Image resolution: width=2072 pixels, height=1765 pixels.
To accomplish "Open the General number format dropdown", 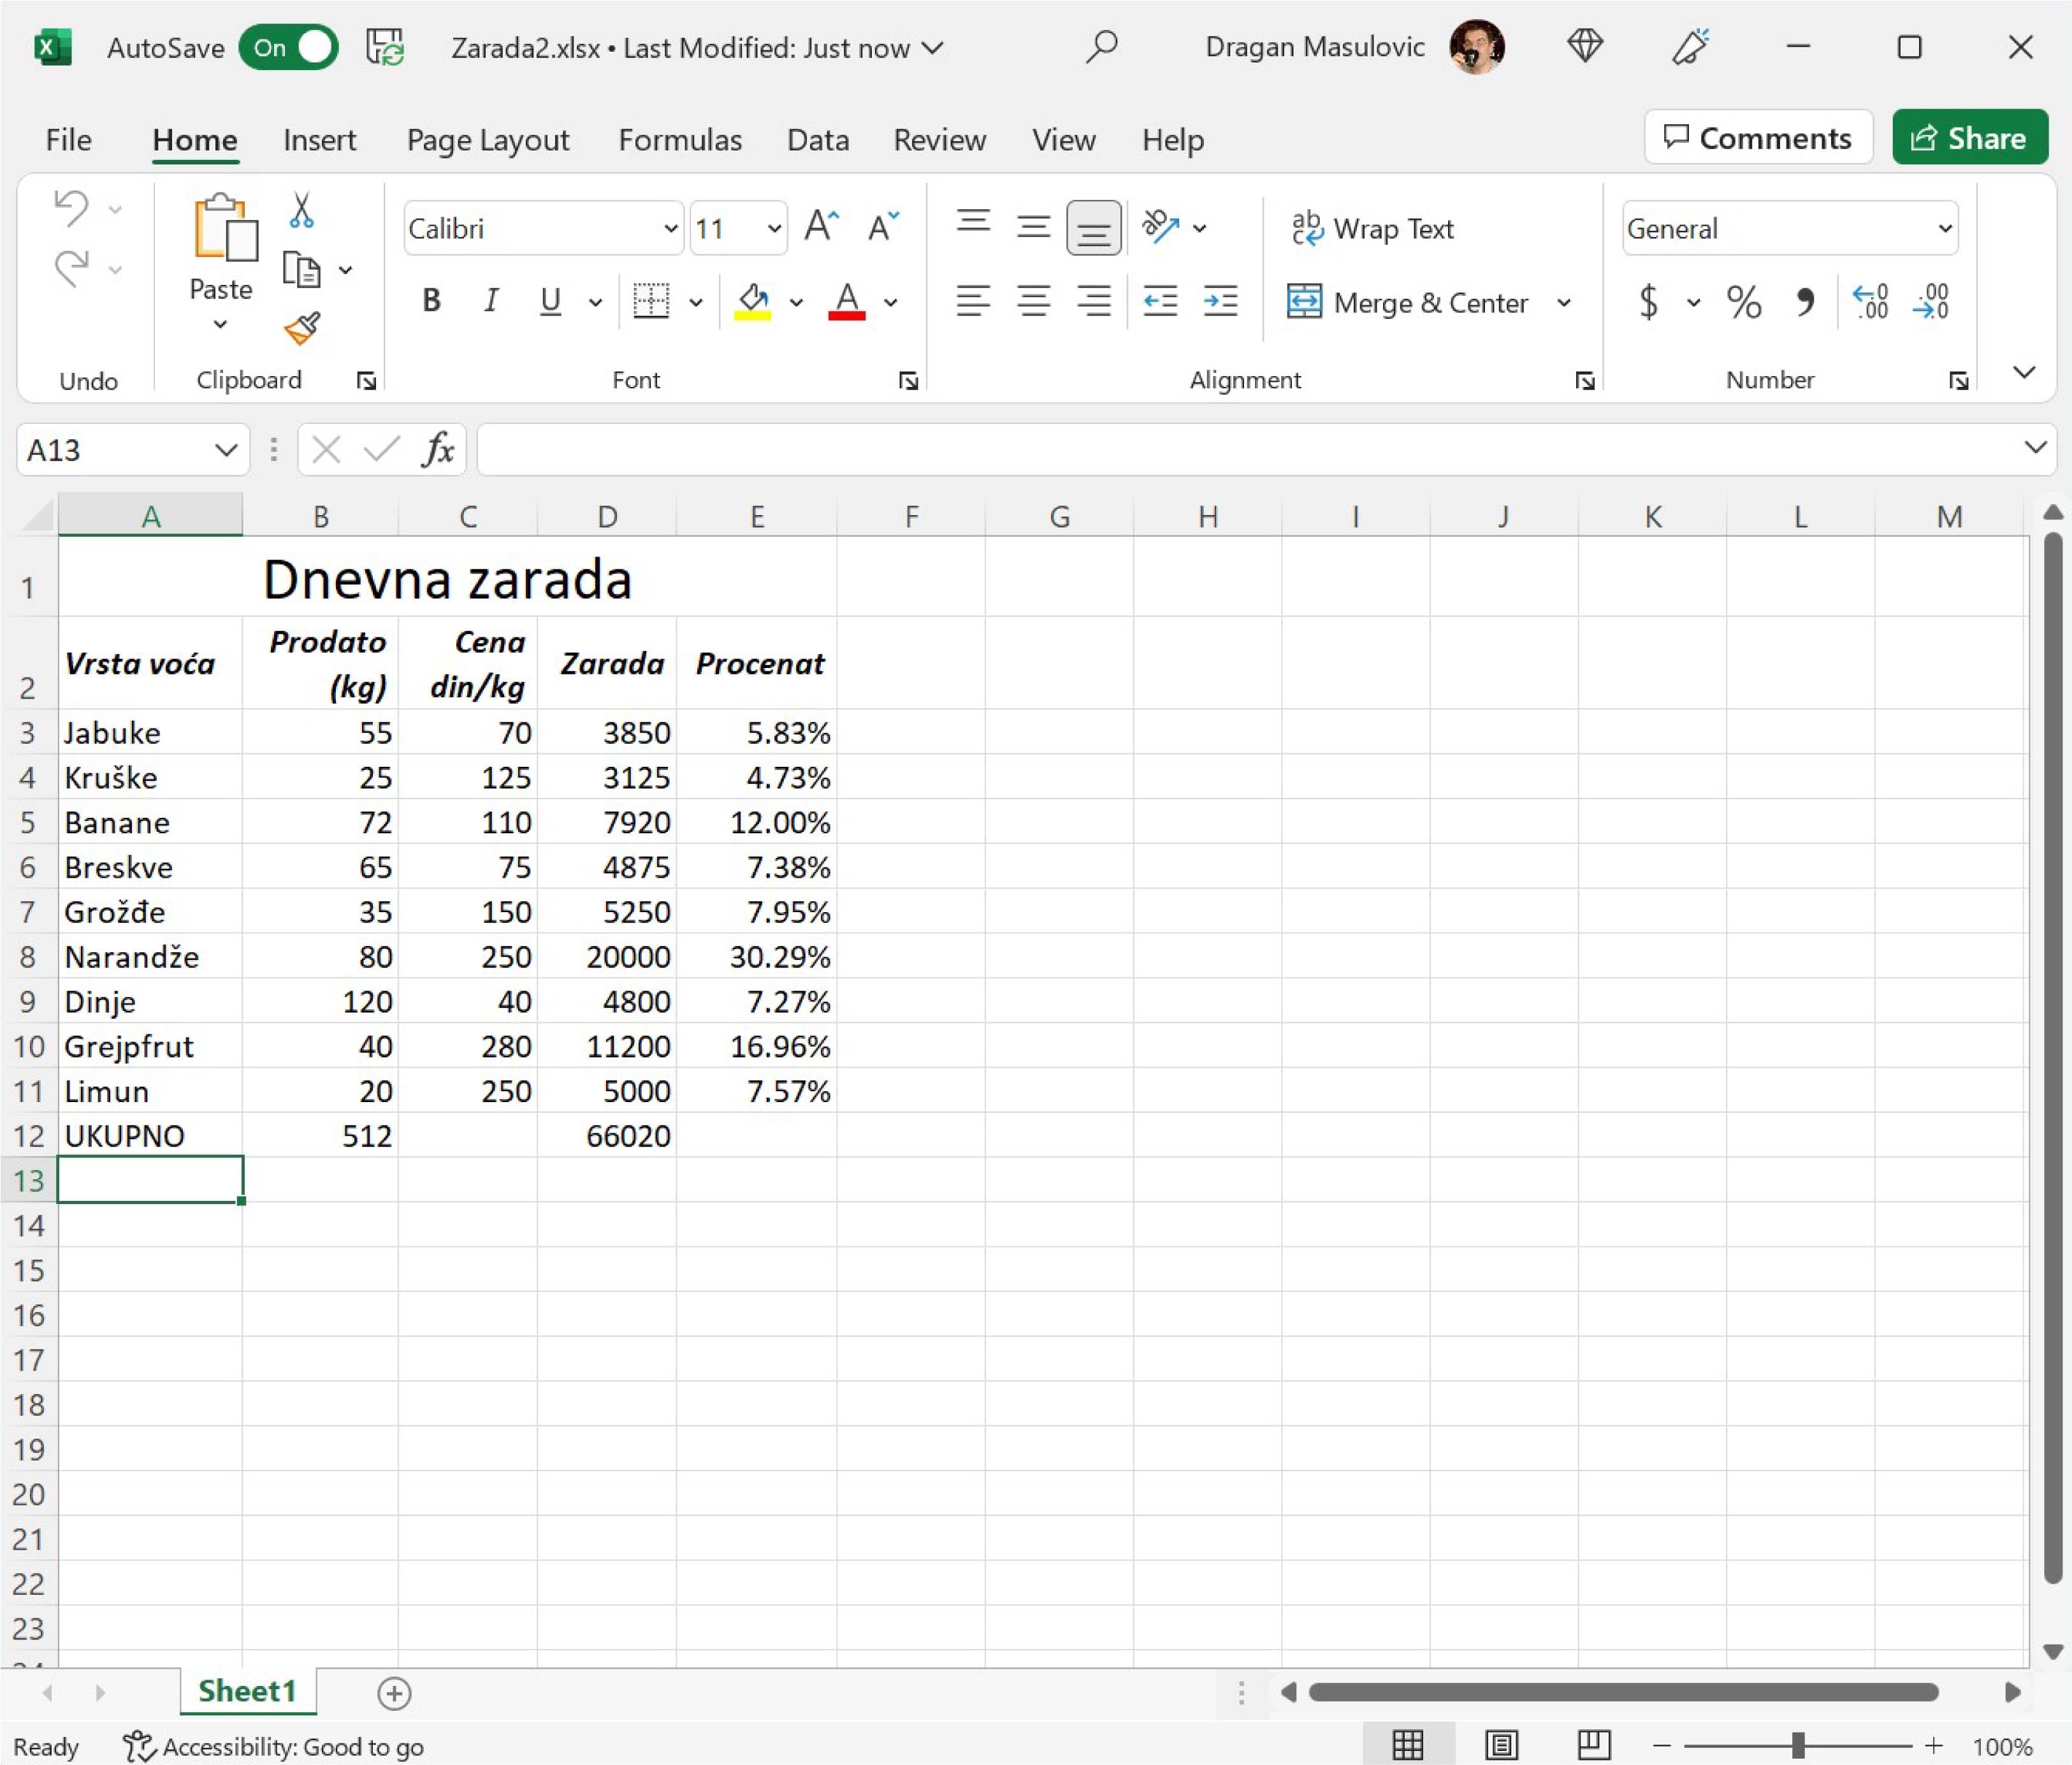I will [1944, 229].
